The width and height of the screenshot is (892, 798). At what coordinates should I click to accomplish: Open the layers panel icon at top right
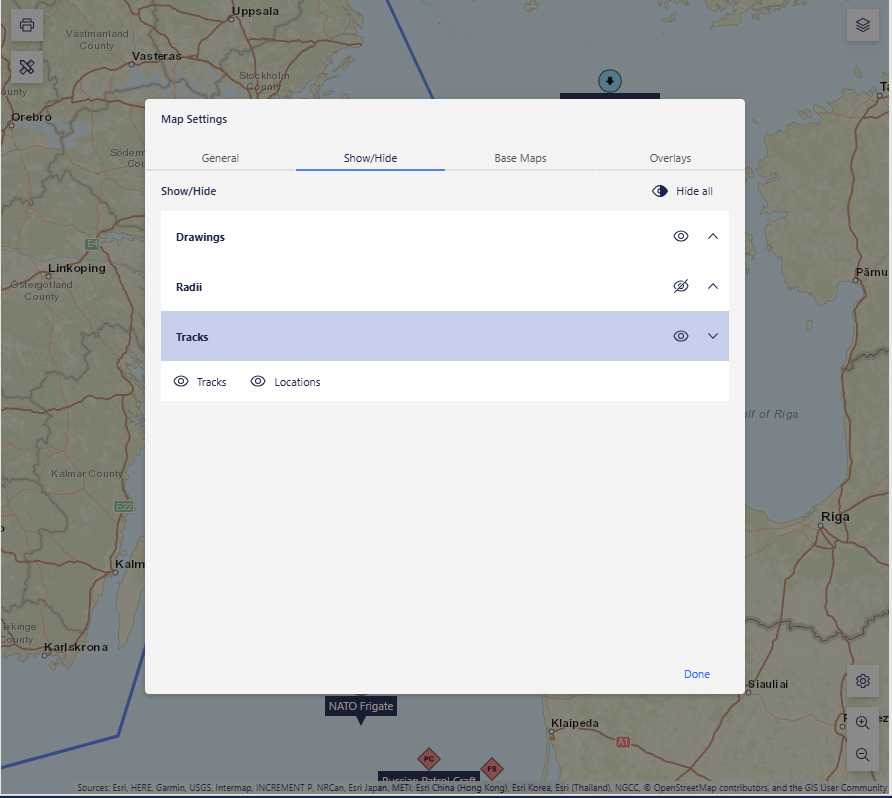(x=862, y=25)
